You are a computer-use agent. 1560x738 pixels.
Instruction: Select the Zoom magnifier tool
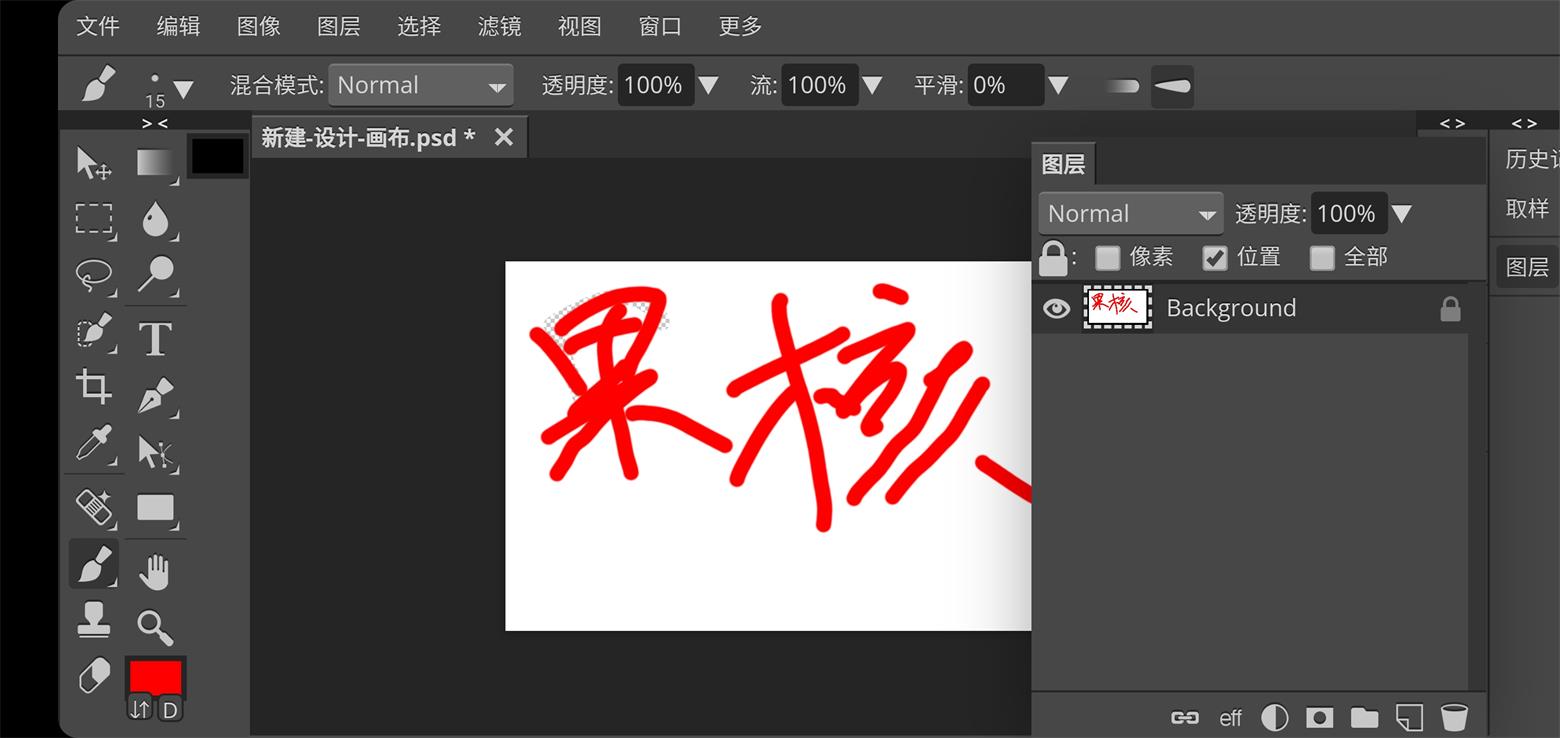click(x=155, y=627)
